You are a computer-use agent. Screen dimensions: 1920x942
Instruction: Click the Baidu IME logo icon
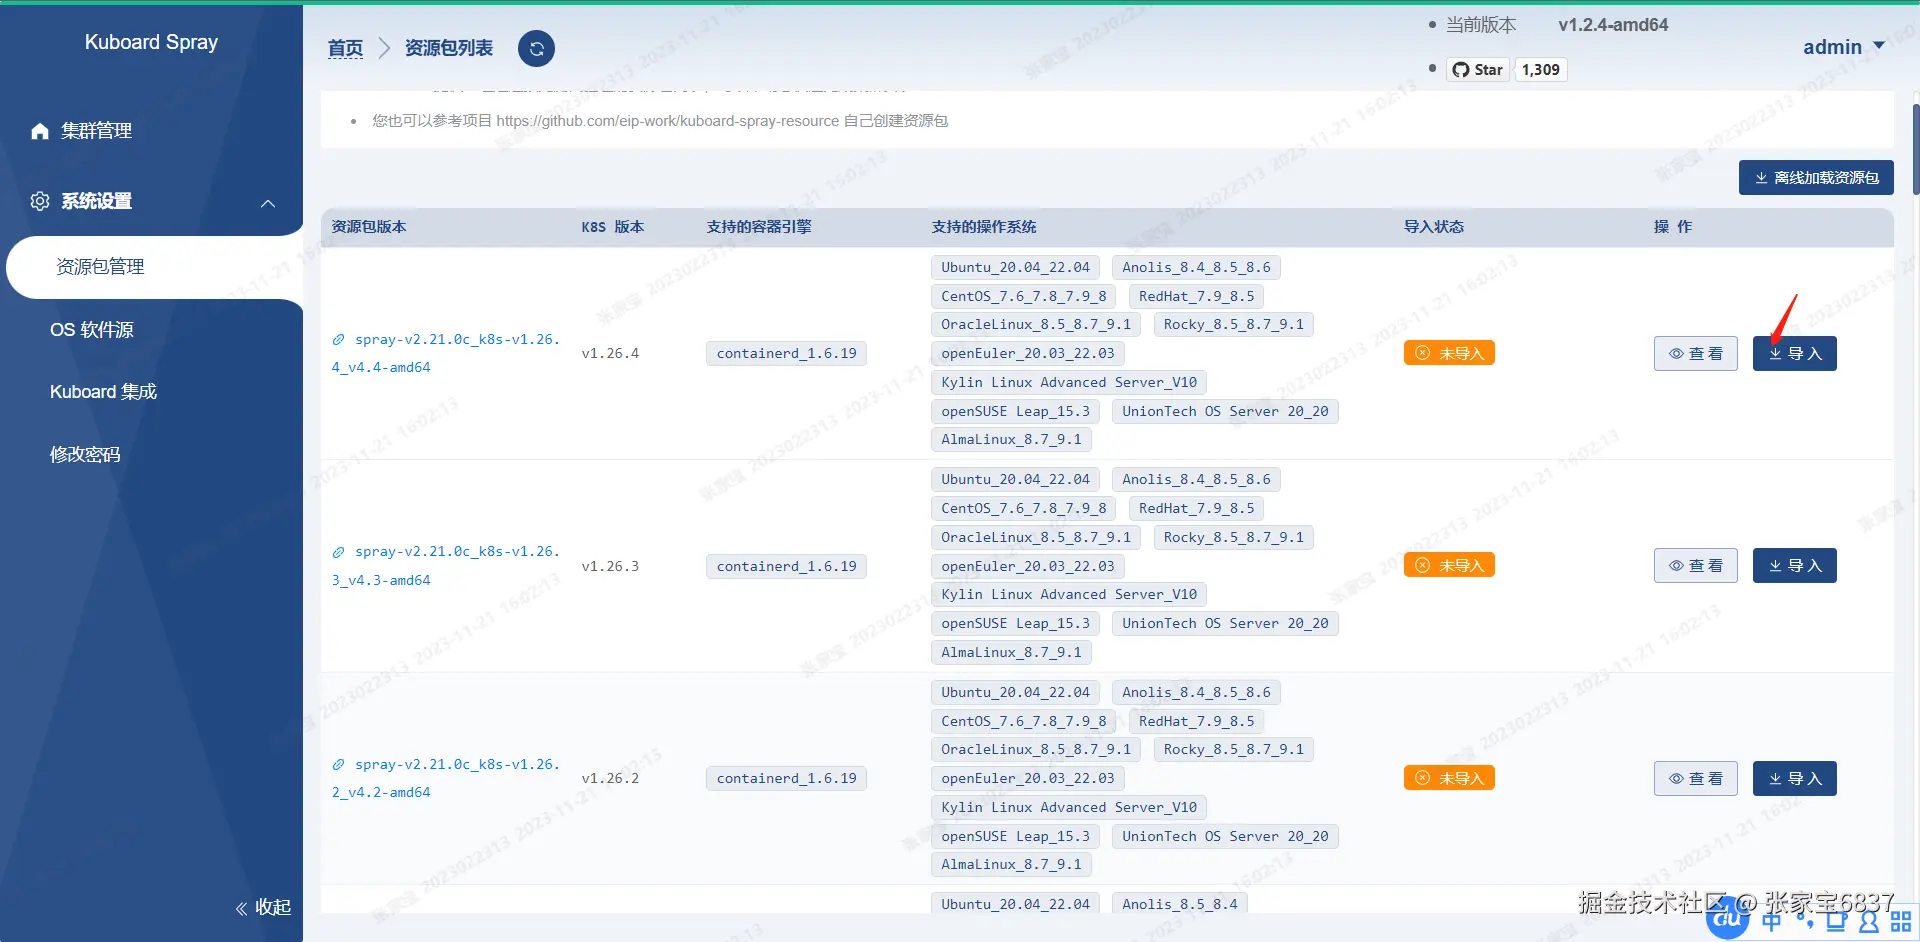(1727, 919)
